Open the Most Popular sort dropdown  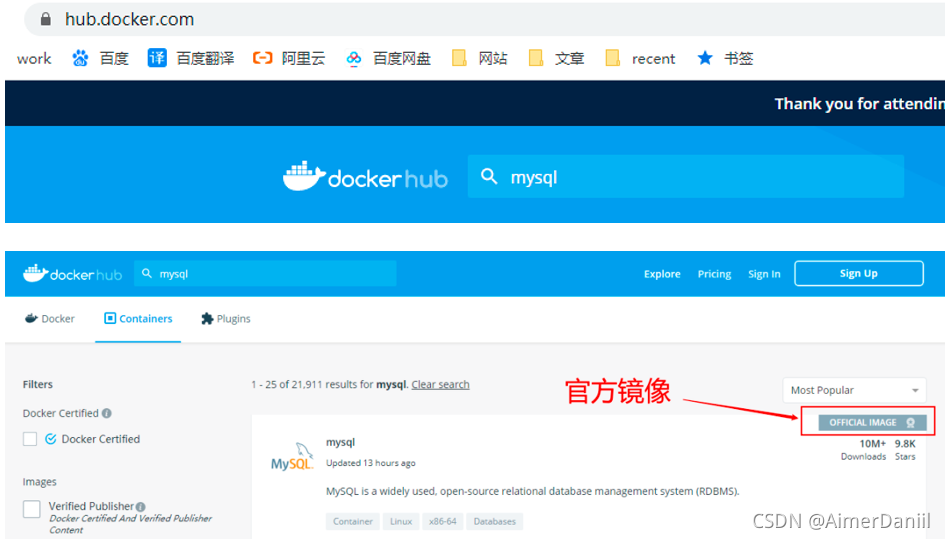tap(854, 390)
